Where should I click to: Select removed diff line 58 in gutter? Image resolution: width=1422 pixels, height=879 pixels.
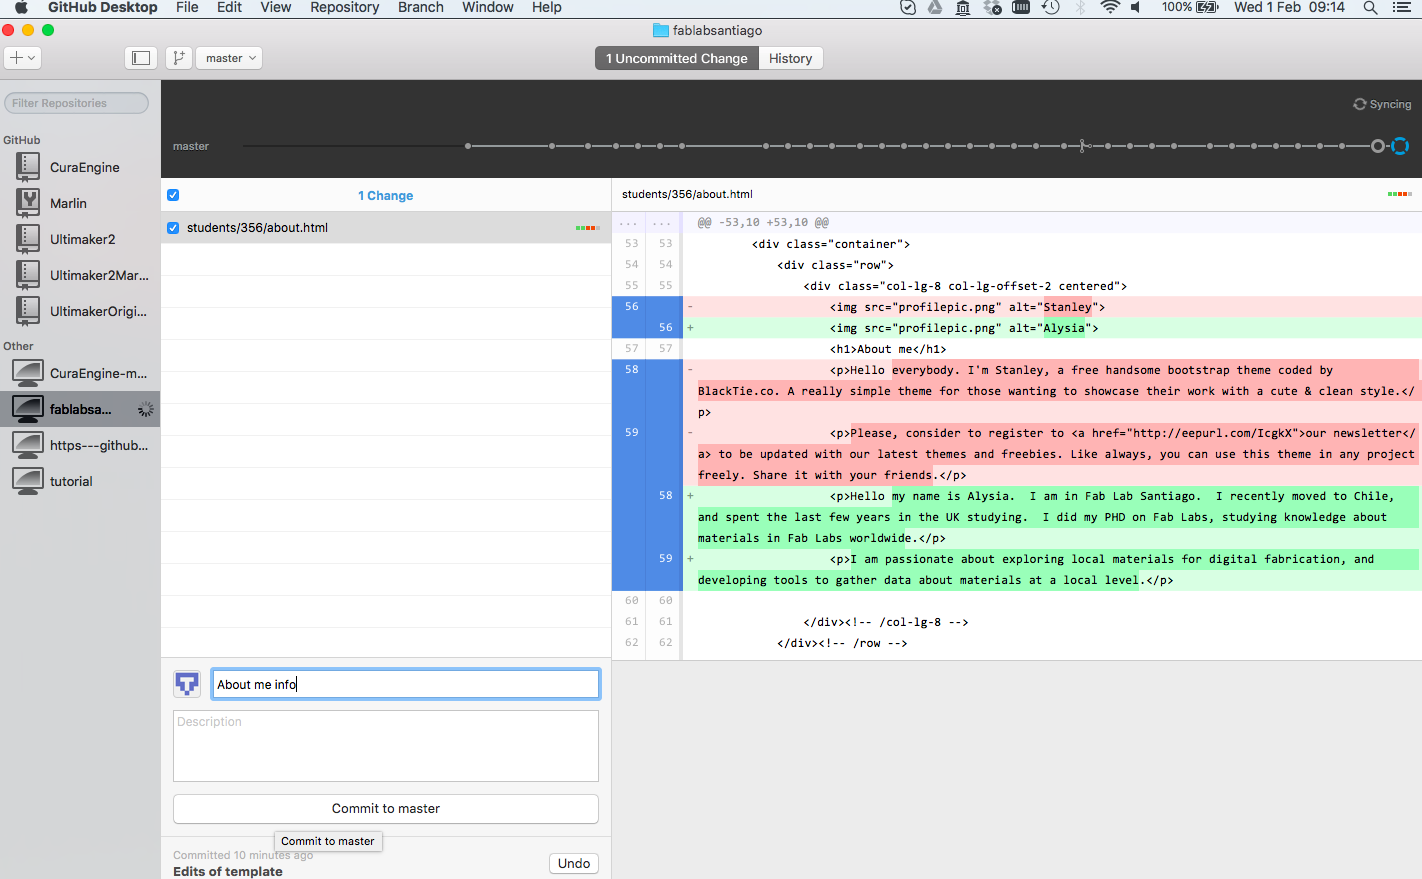tap(631, 370)
